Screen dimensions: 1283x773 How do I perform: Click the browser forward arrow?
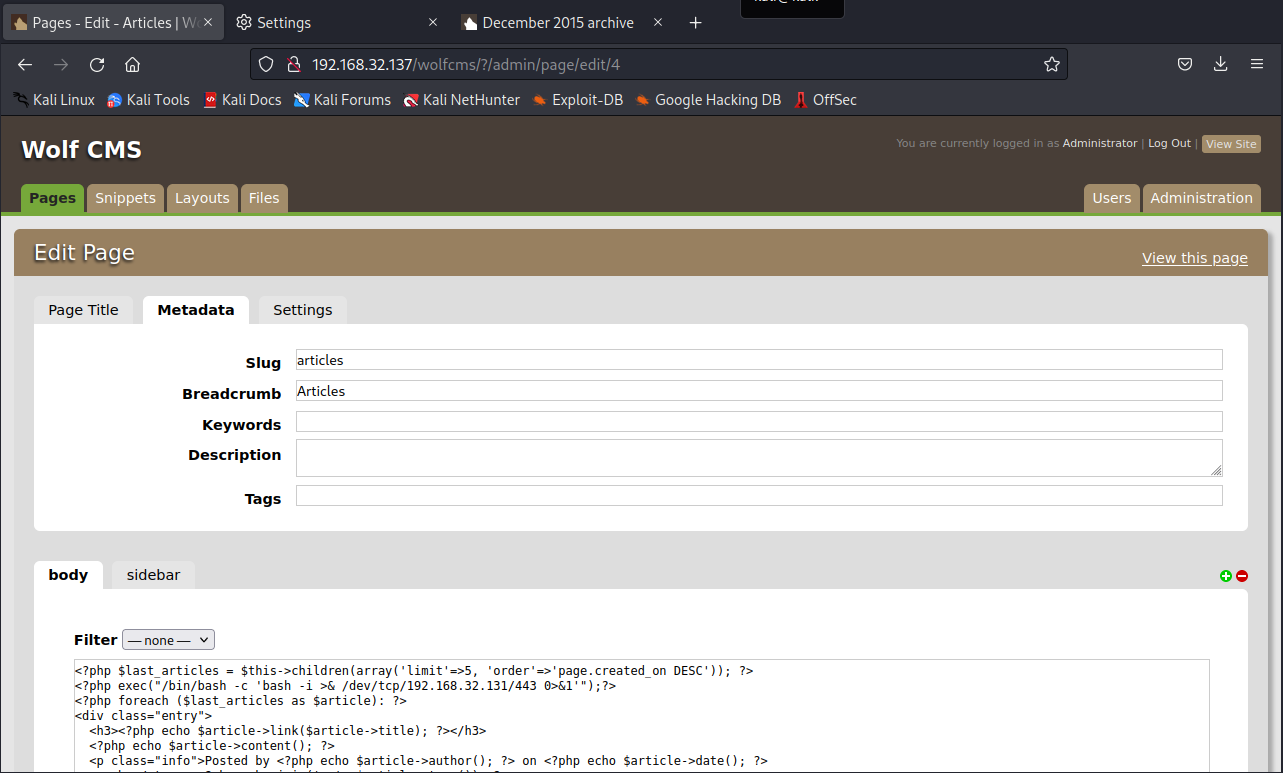coord(61,64)
